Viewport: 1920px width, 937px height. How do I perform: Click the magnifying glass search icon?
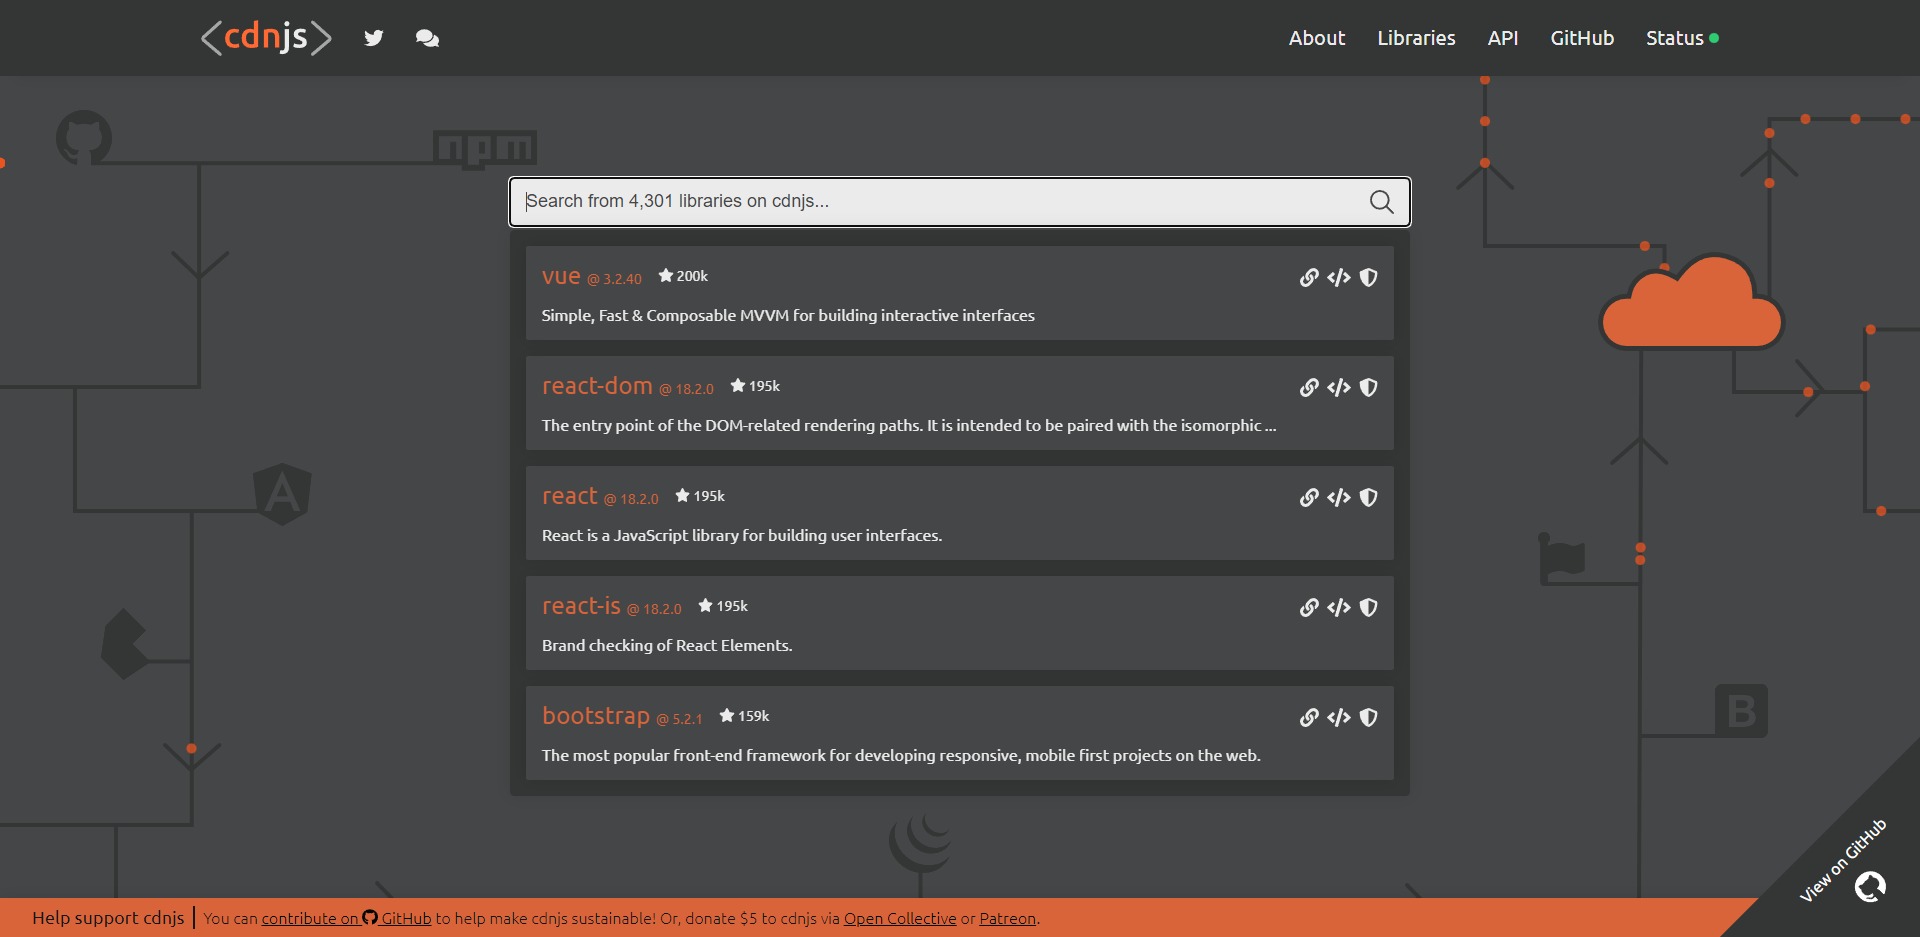point(1381,202)
